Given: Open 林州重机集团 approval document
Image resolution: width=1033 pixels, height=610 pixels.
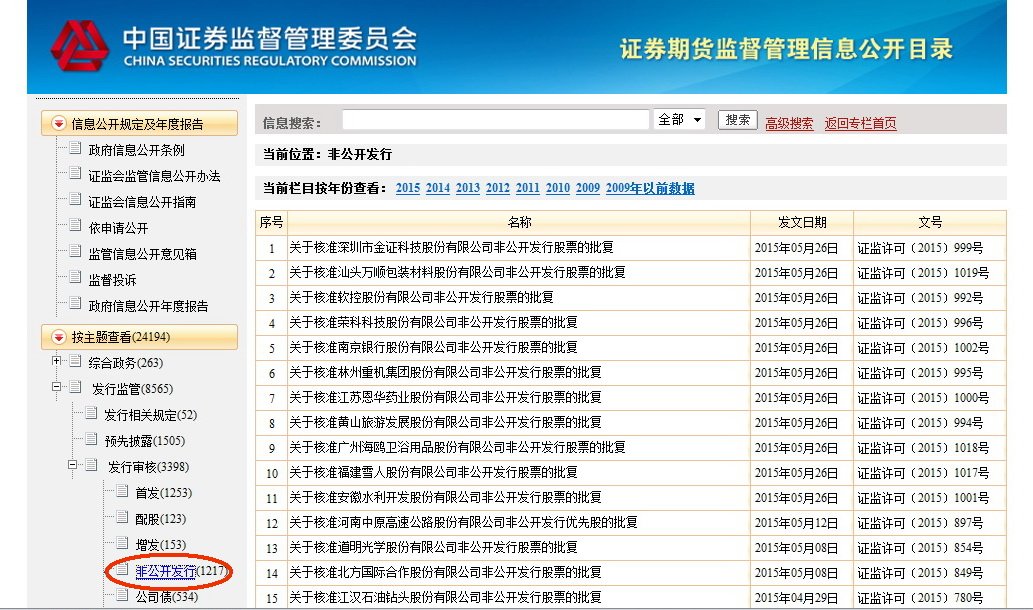Looking at the screenshot, I should (x=445, y=373).
